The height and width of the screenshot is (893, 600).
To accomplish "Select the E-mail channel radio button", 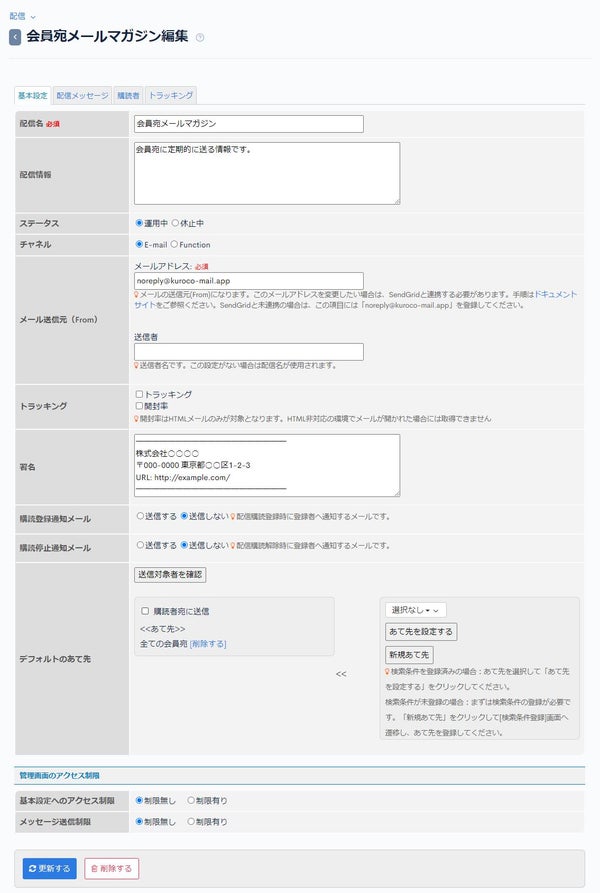I will (x=139, y=244).
